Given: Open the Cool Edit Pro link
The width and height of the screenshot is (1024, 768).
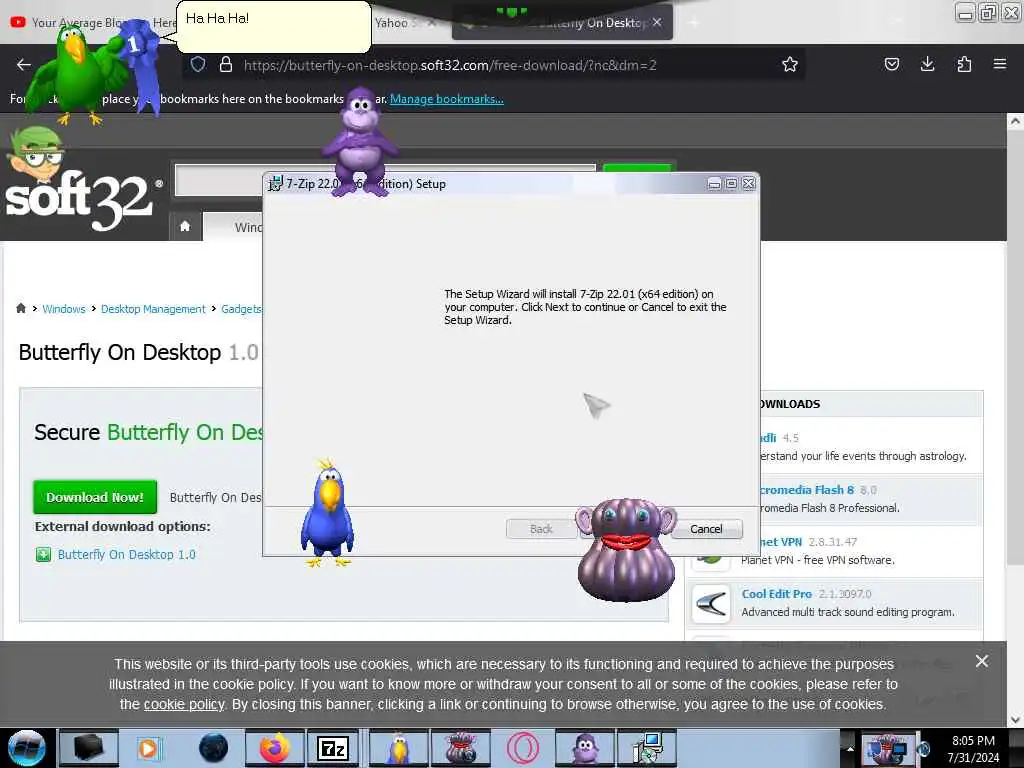Looking at the screenshot, I should click(776, 594).
